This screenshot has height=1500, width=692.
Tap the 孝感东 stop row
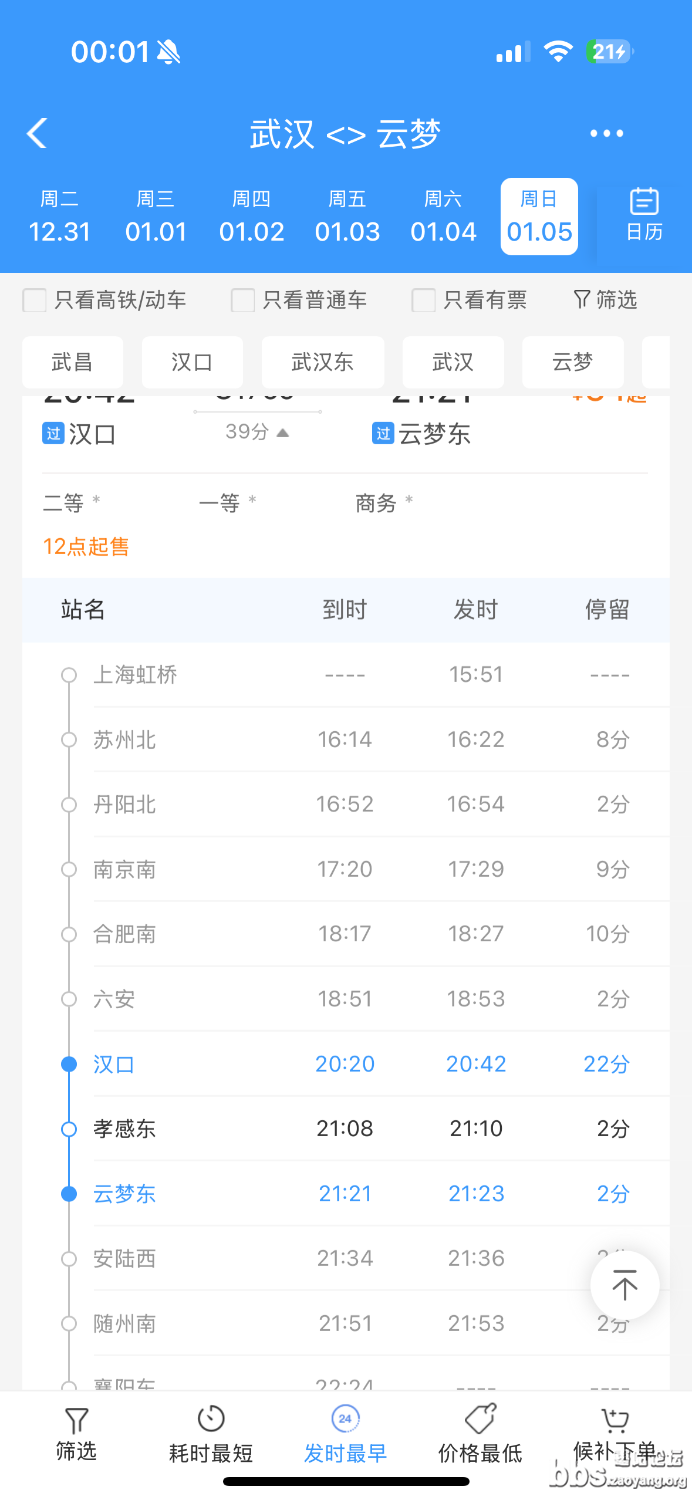[345, 1129]
